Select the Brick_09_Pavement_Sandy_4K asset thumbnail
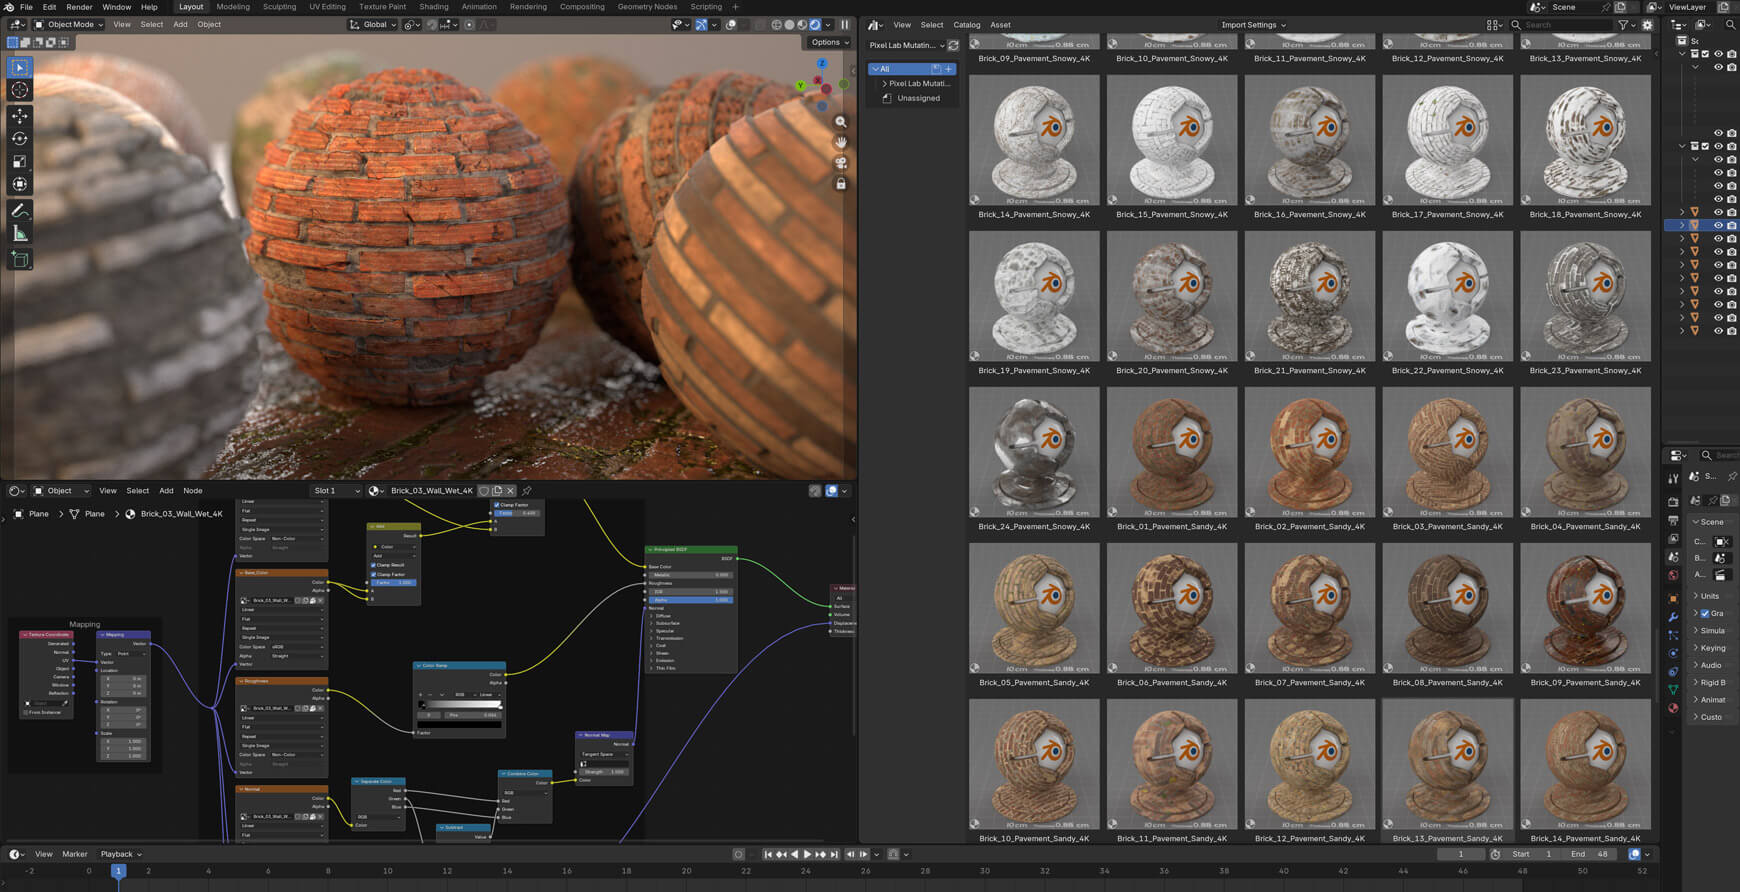This screenshot has height=892, width=1740. click(1585, 608)
